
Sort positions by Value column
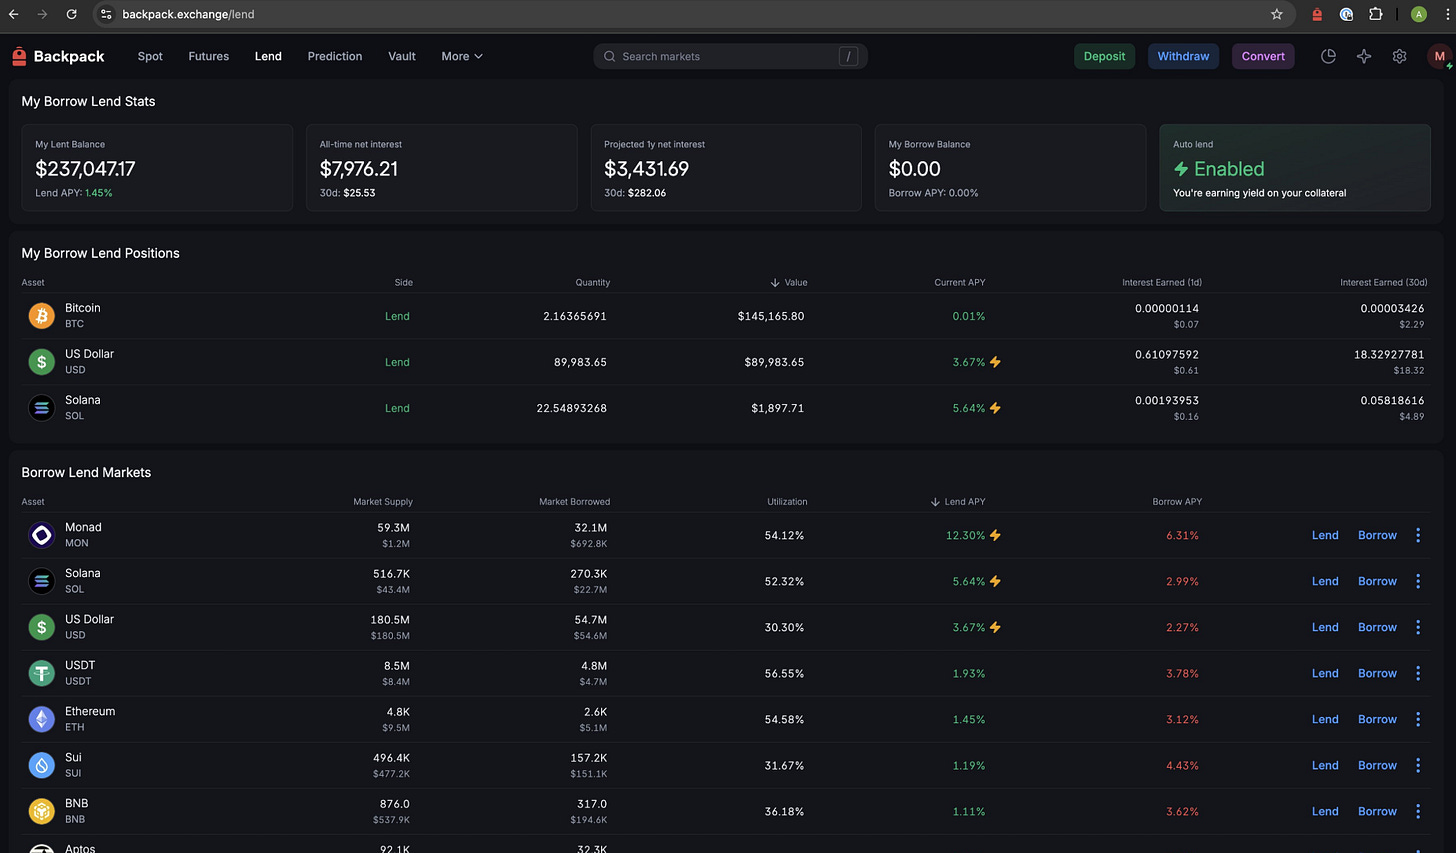pos(789,282)
